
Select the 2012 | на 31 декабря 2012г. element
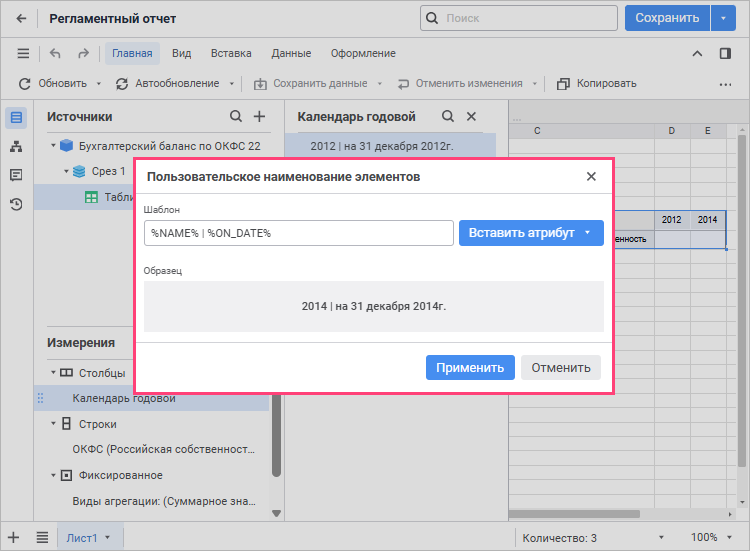tap(390, 146)
